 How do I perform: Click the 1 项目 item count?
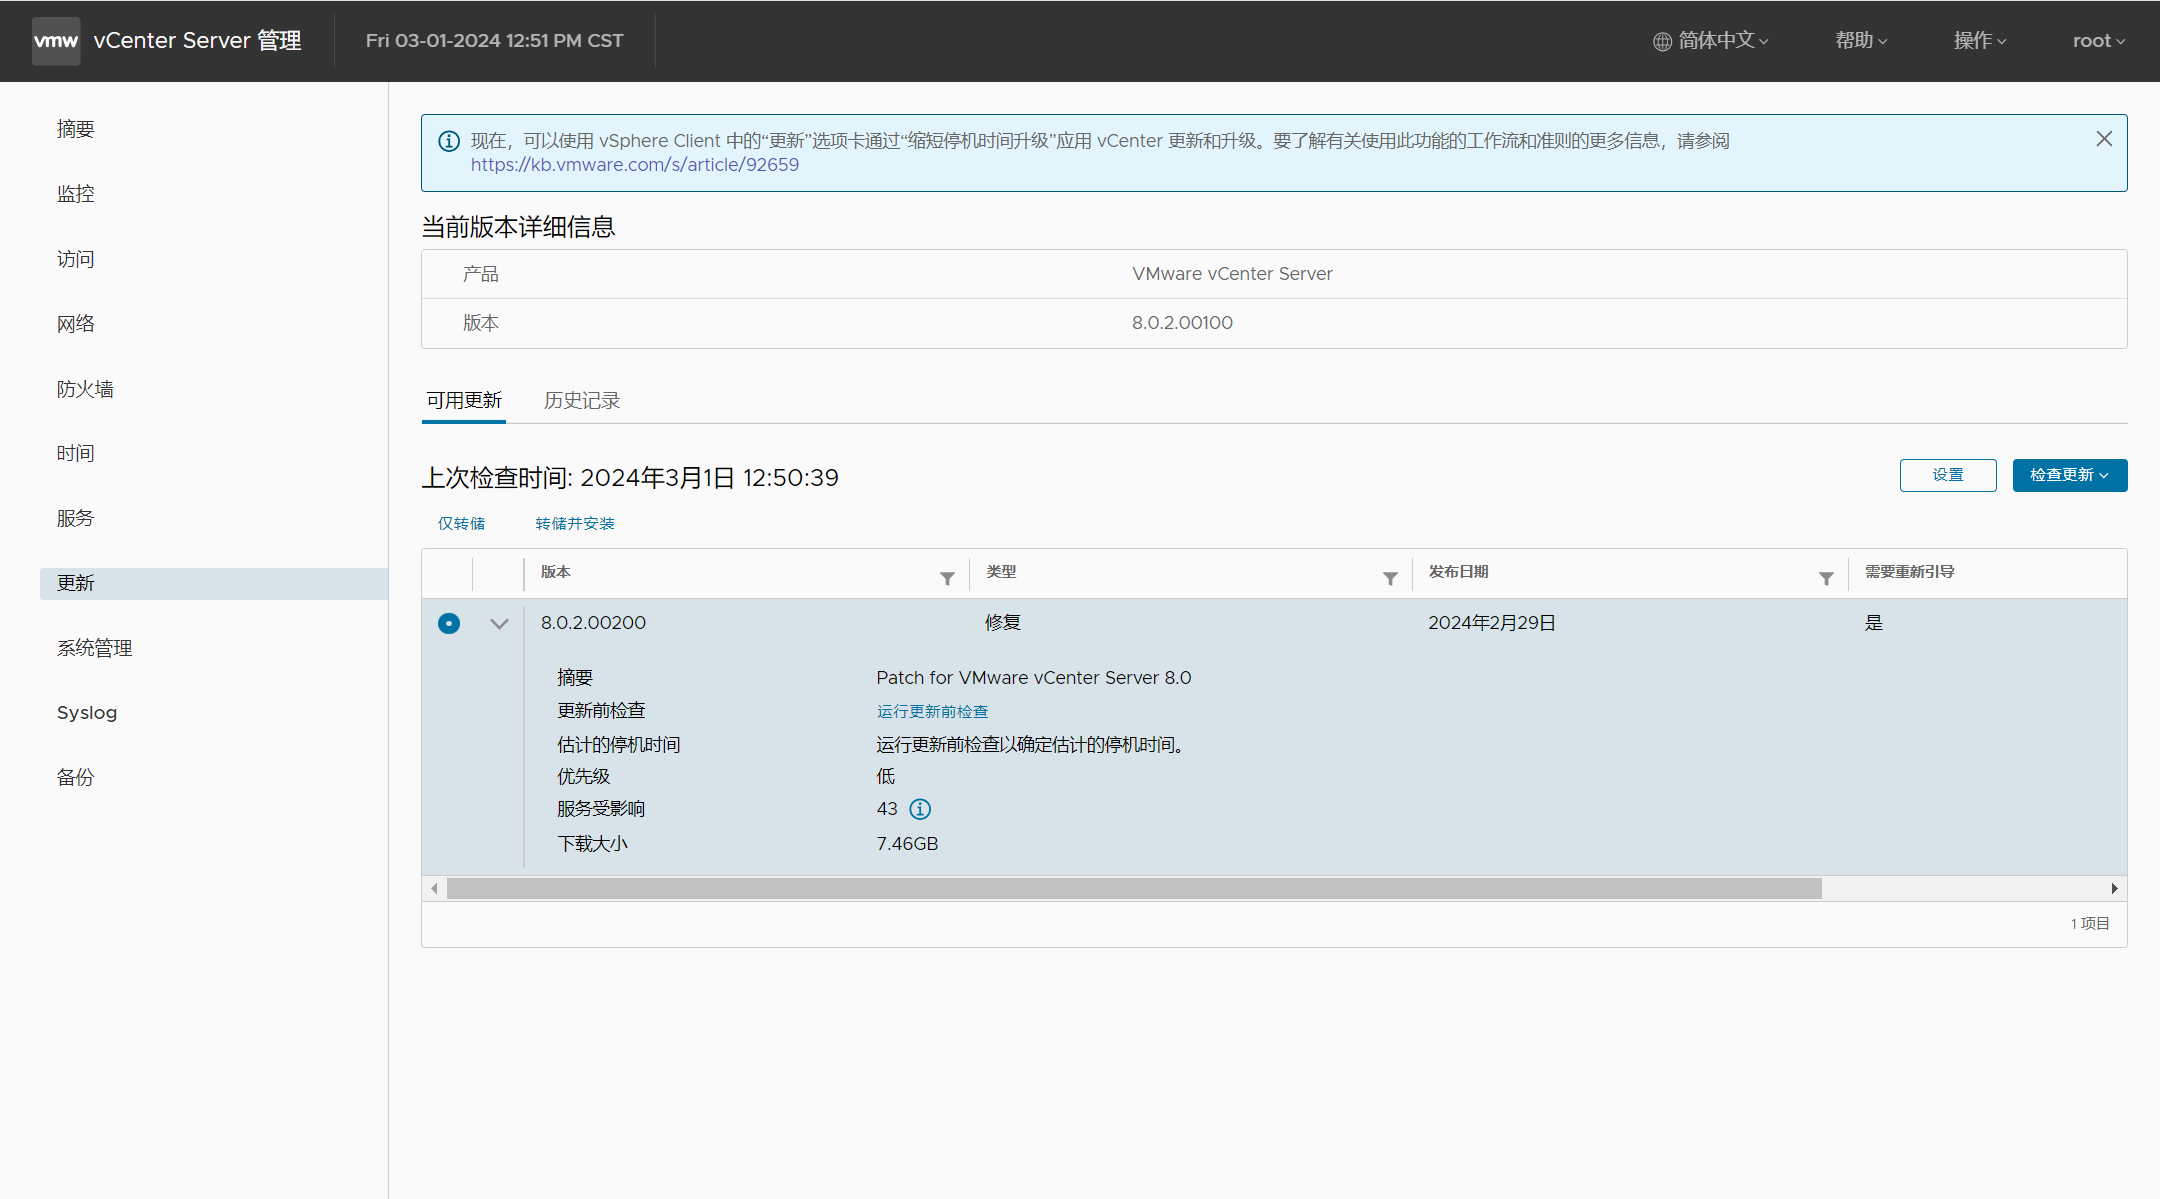(x=2090, y=924)
